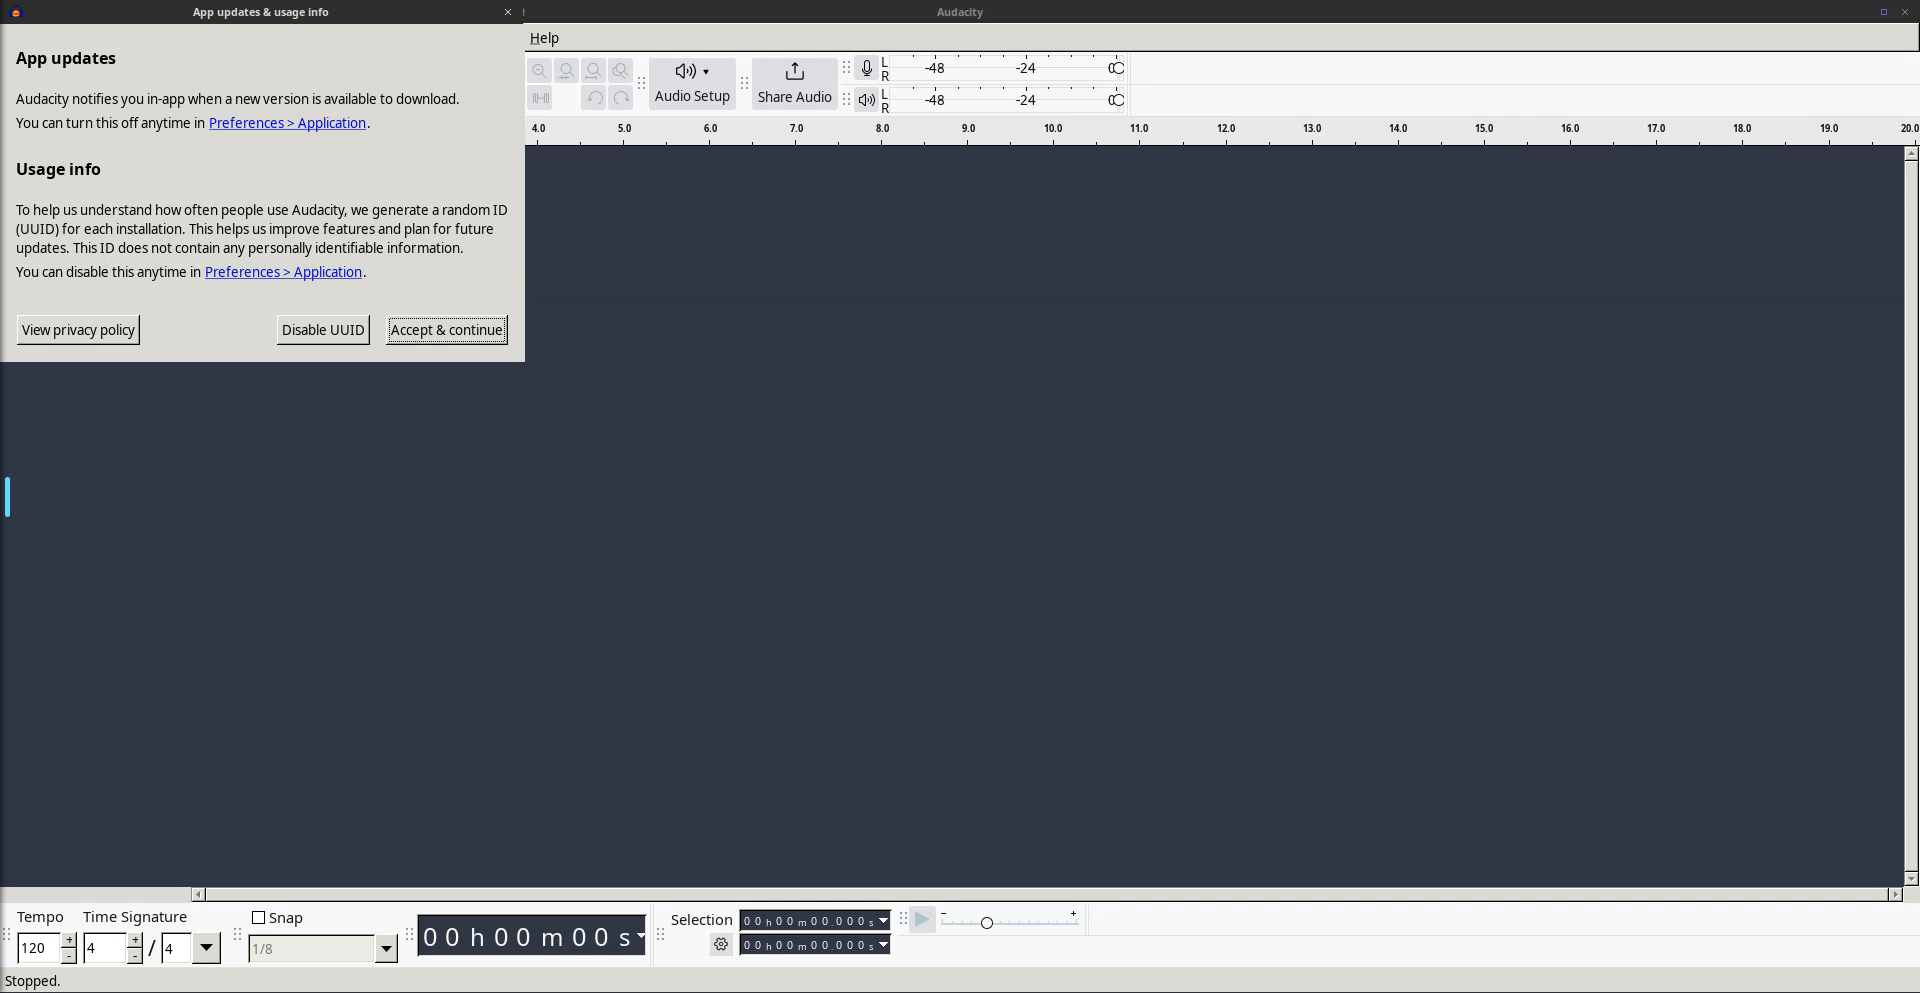Screen dimensions: 1920x993
Task: Open the snap 1/8 grid dropdown
Action: pos(386,949)
